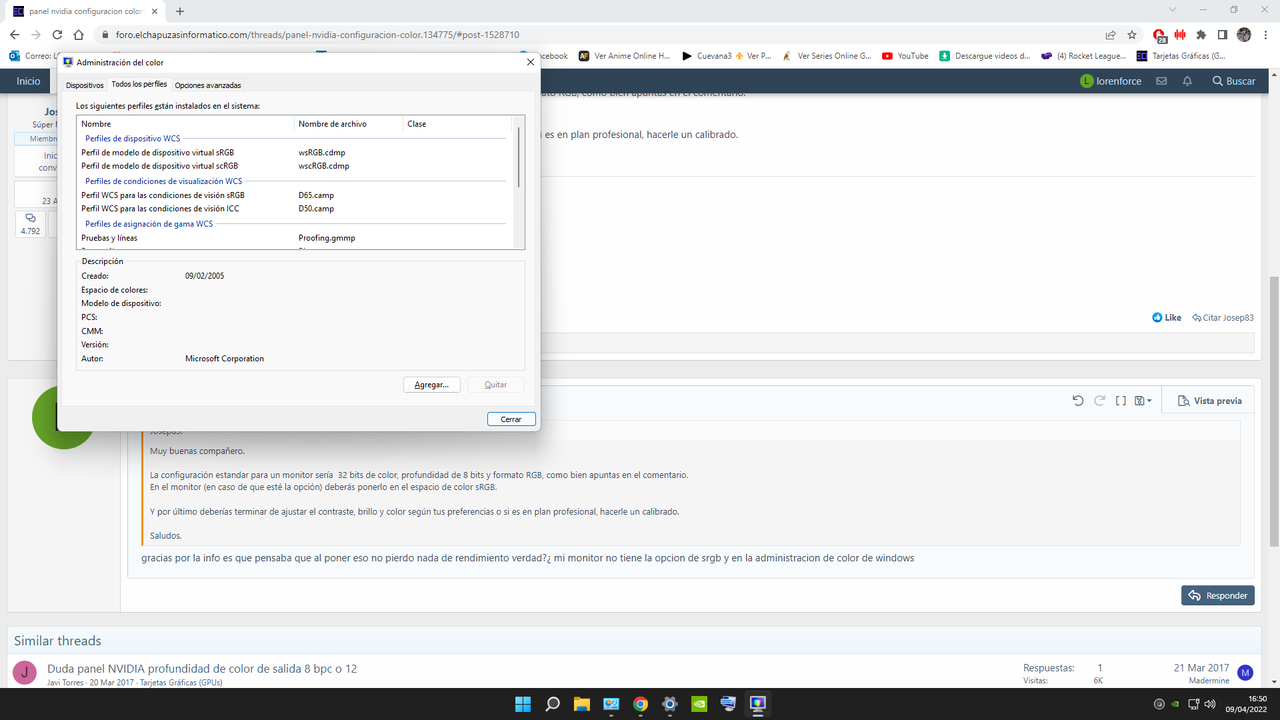Open Tarjetas Gráficas bookmark

point(1181,56)
